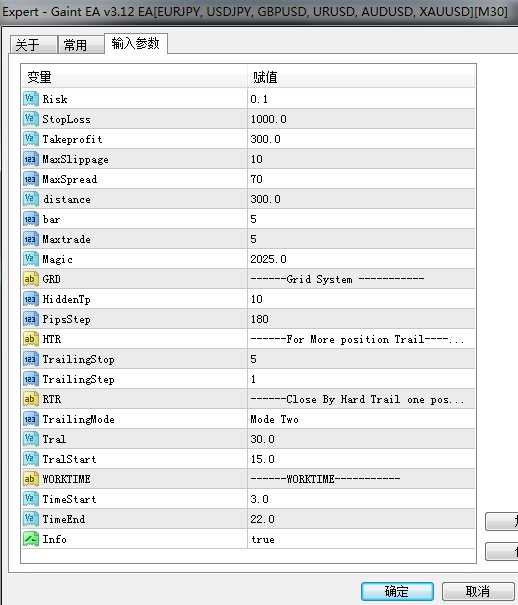Viewport: 518px width, 605px height.
Task: Click the Risk variable type icon
Action: pos(30,99)
